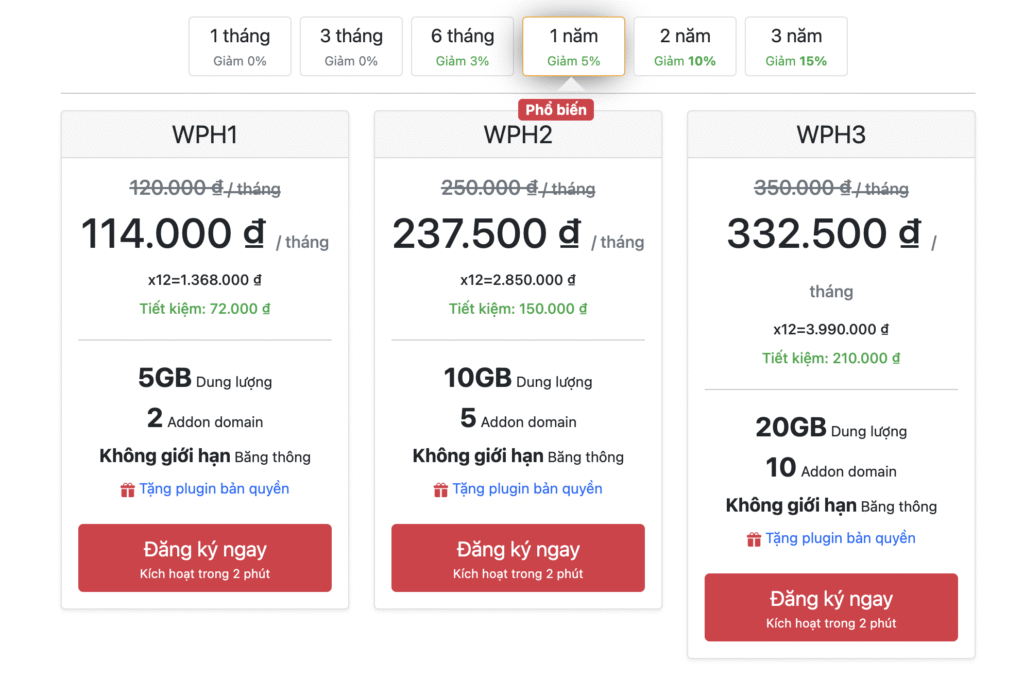This screenshot has width=1024, height=678.
Task: Click the gift icon in WPH1 plan
Action: [x=127, y=490]
